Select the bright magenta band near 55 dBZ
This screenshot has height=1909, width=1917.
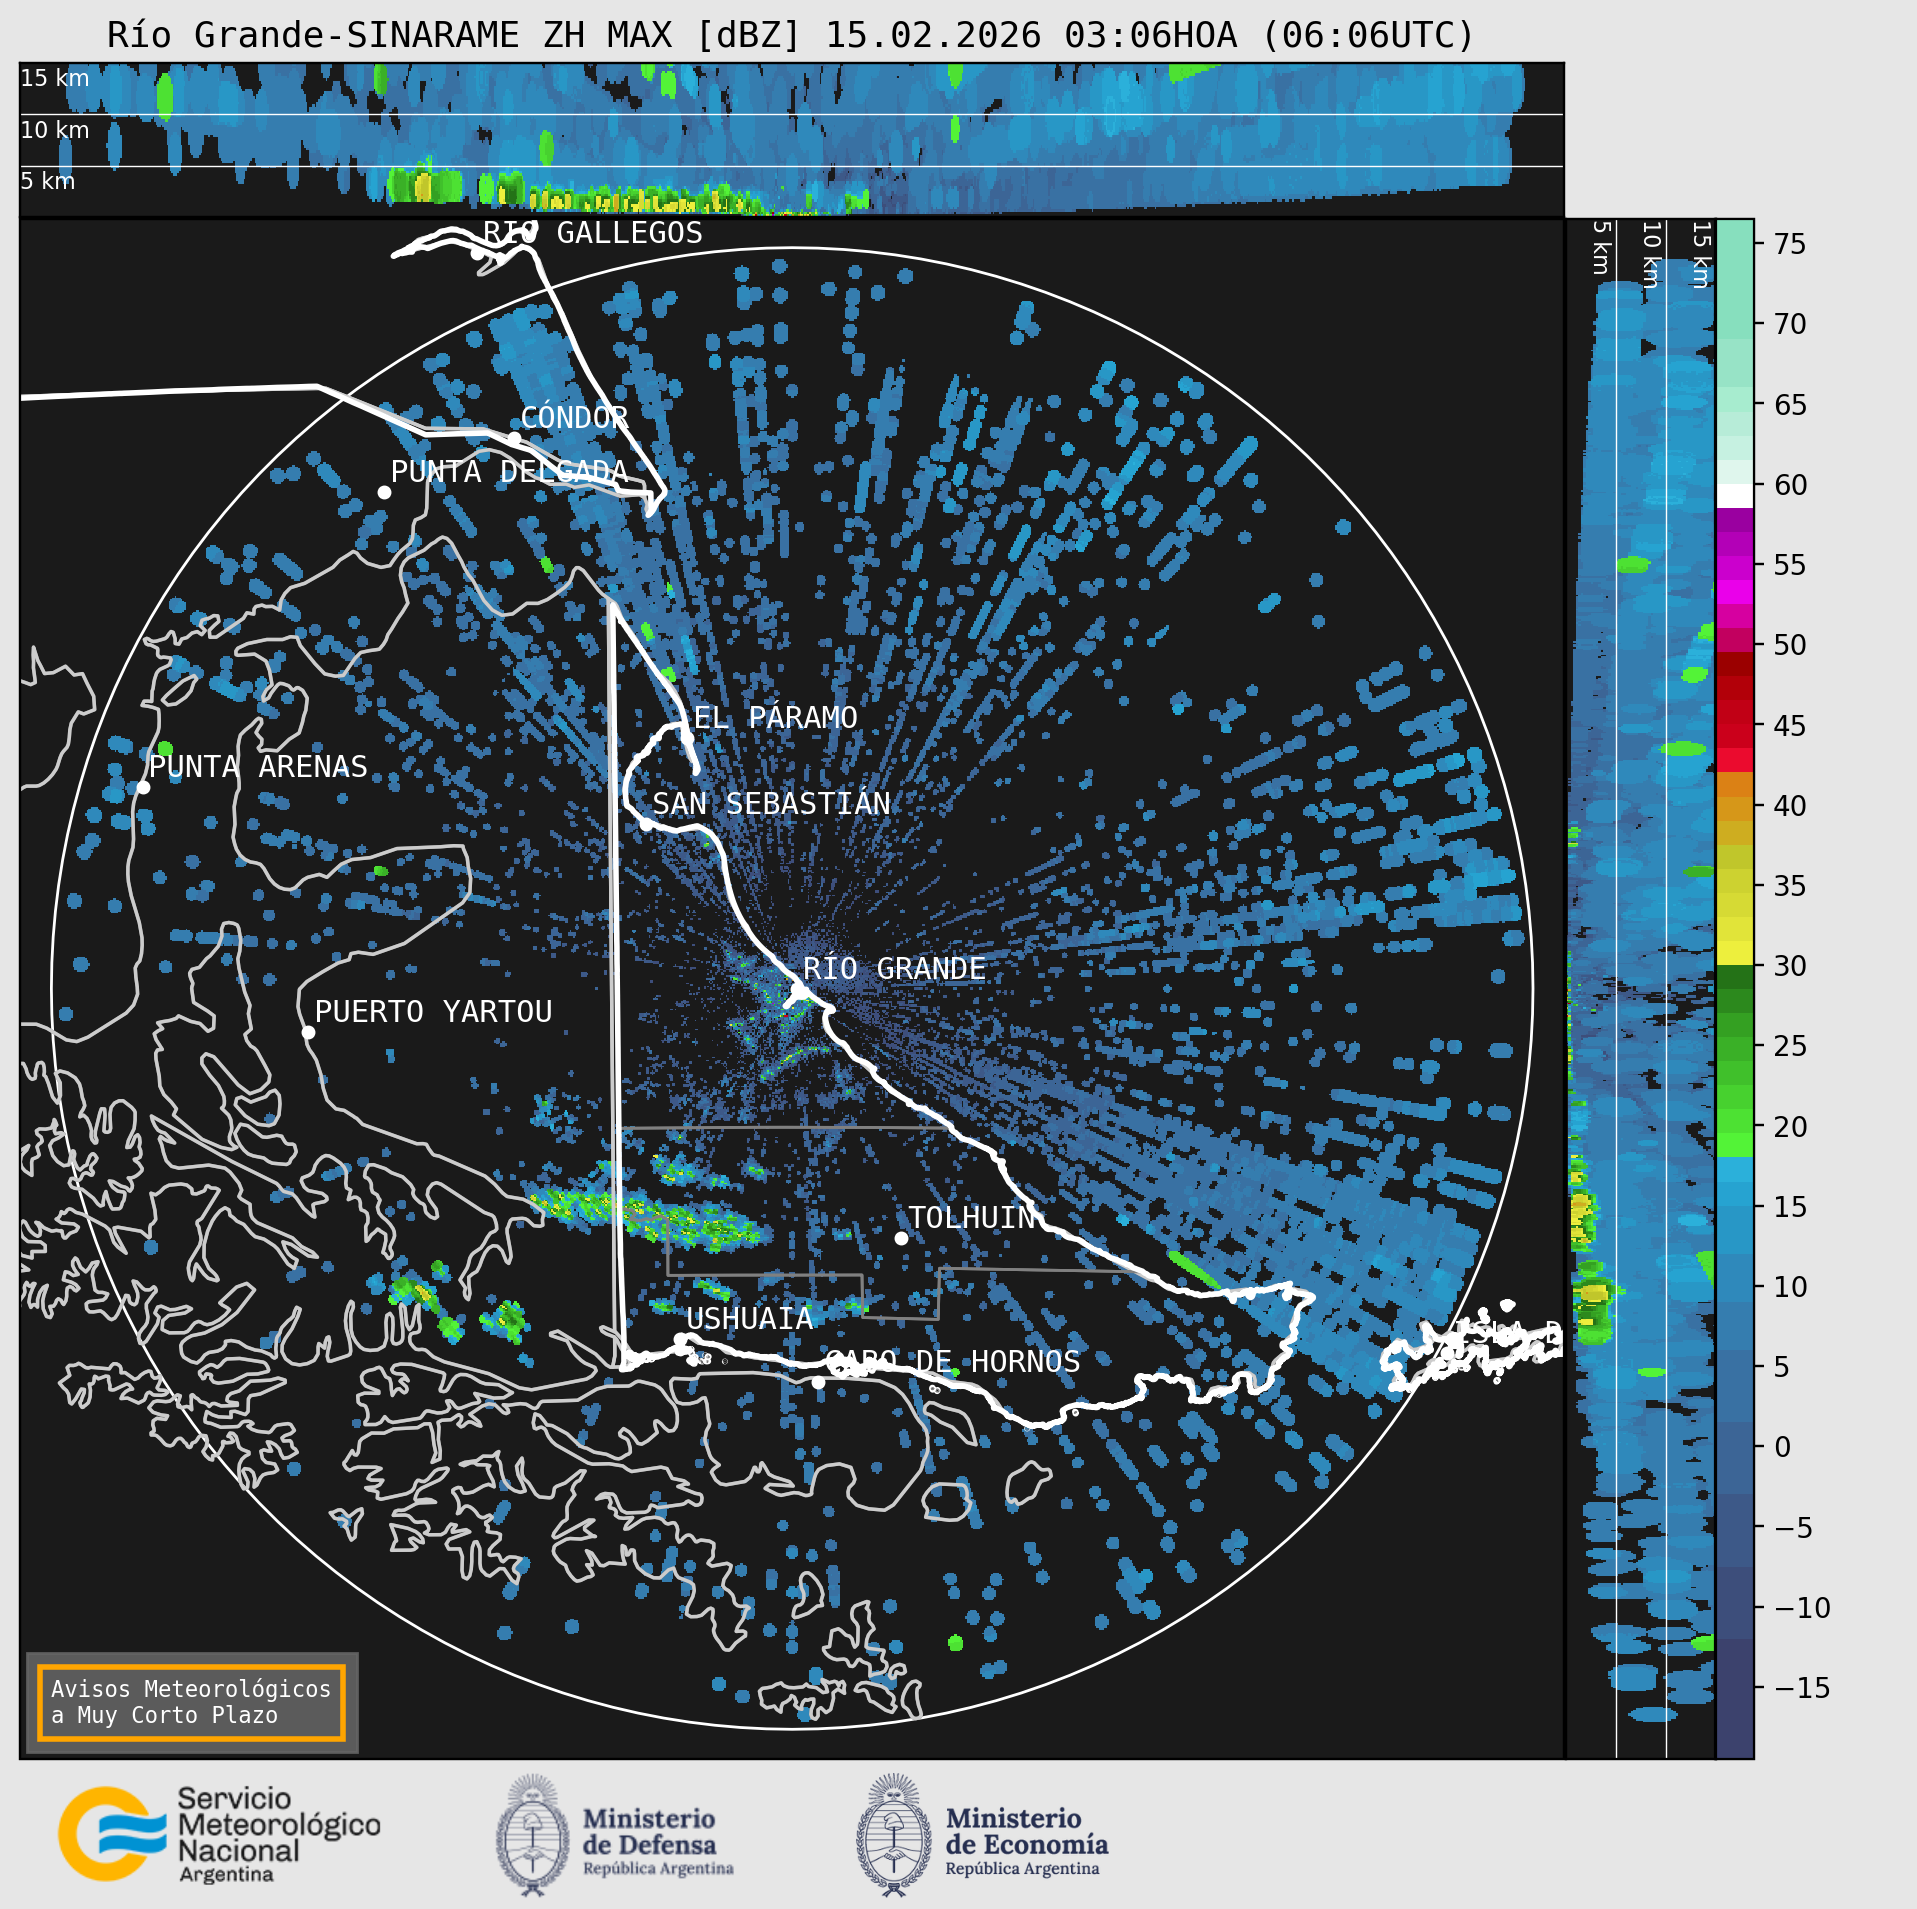[x=1735, y=592]
